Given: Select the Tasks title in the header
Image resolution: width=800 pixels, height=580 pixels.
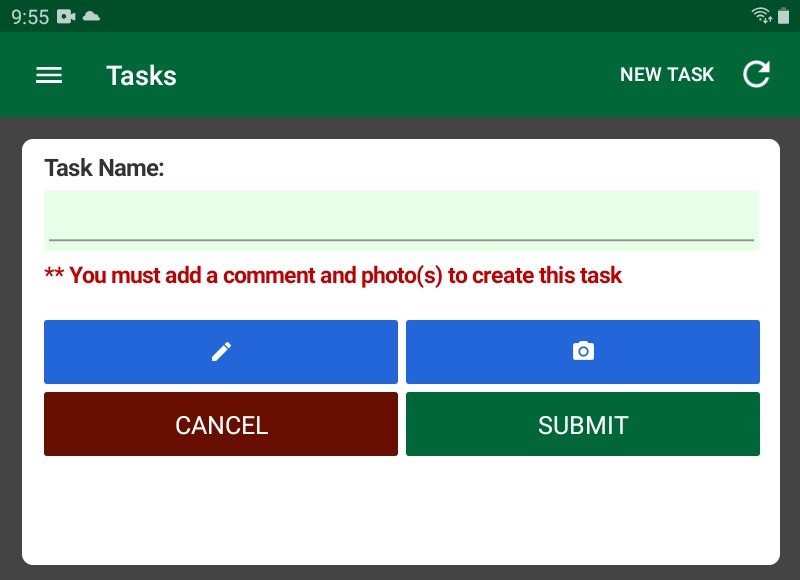Looking at the screenshot, I should pos(141,76).
